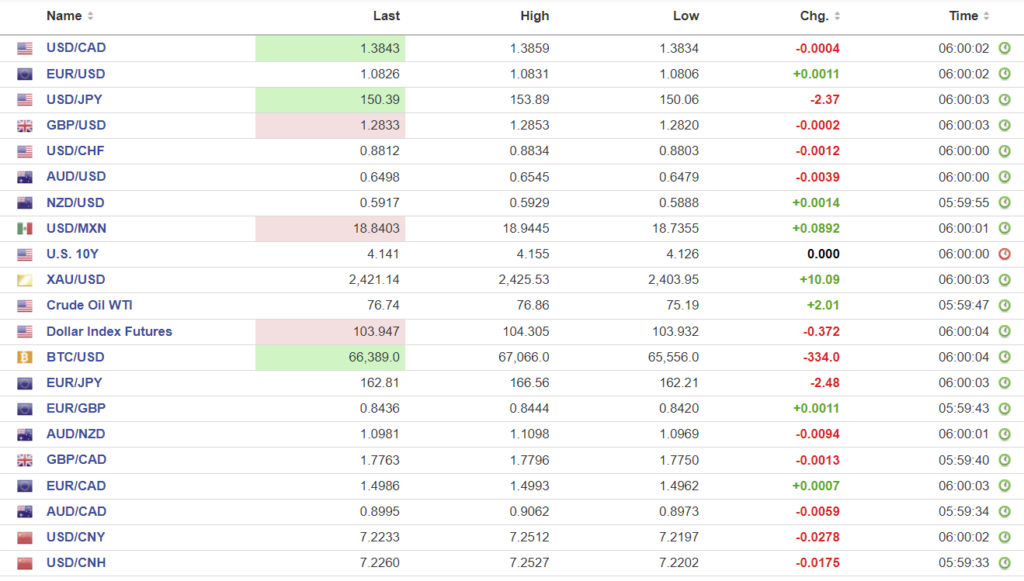
Task: Click the Mexico flag icon beside USD/MXN
Action: point(25,229)
